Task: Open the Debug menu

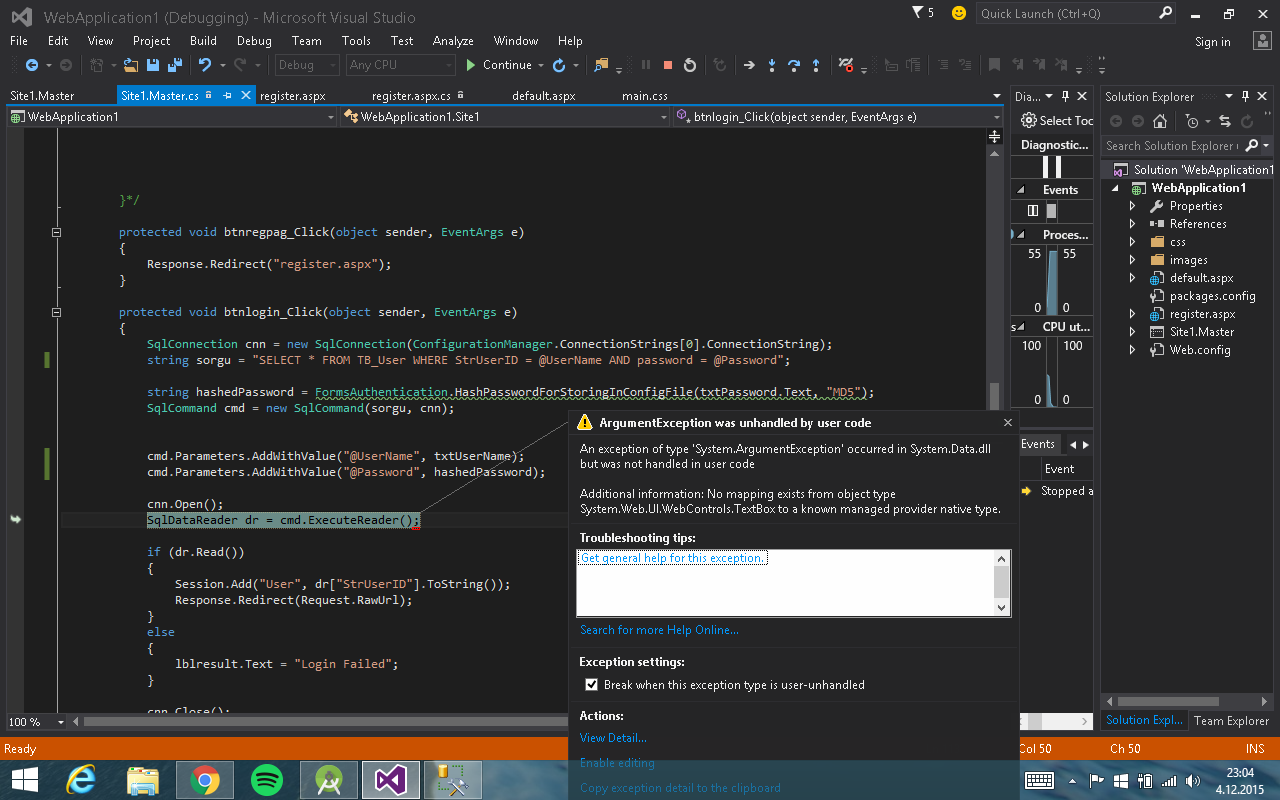Action: tap(254, 41)
